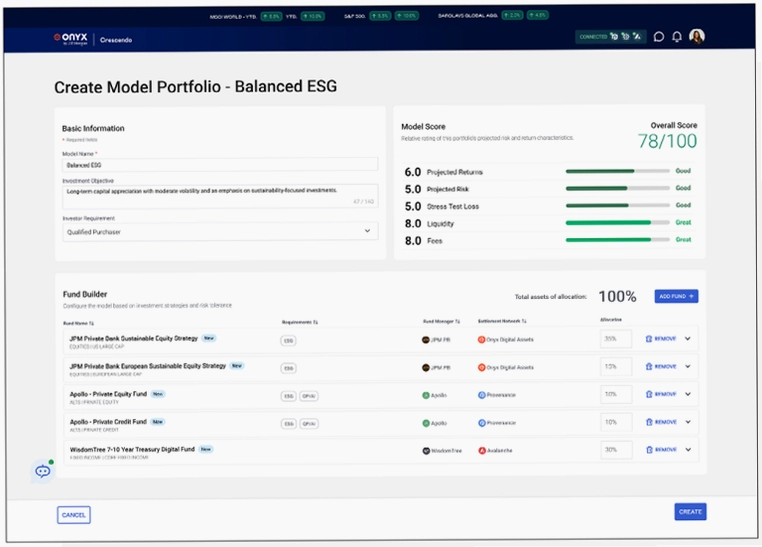Image resolution: width=762 pixels, height=547 pixels.
Task: Click the Investment Objective text area
Action: tap(220, 196)
